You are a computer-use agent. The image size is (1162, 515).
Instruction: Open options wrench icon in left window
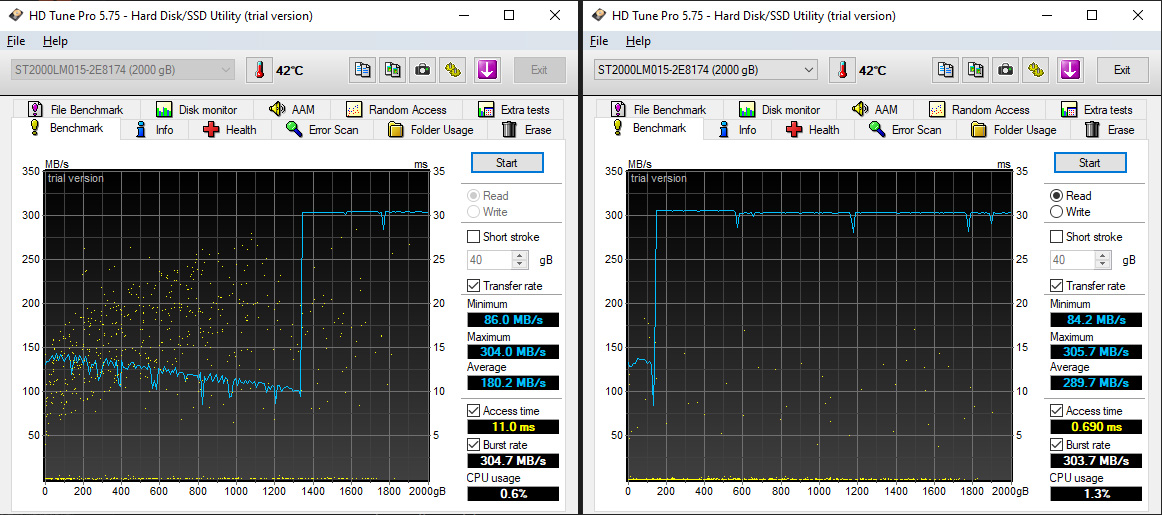[x=452, y=70]
